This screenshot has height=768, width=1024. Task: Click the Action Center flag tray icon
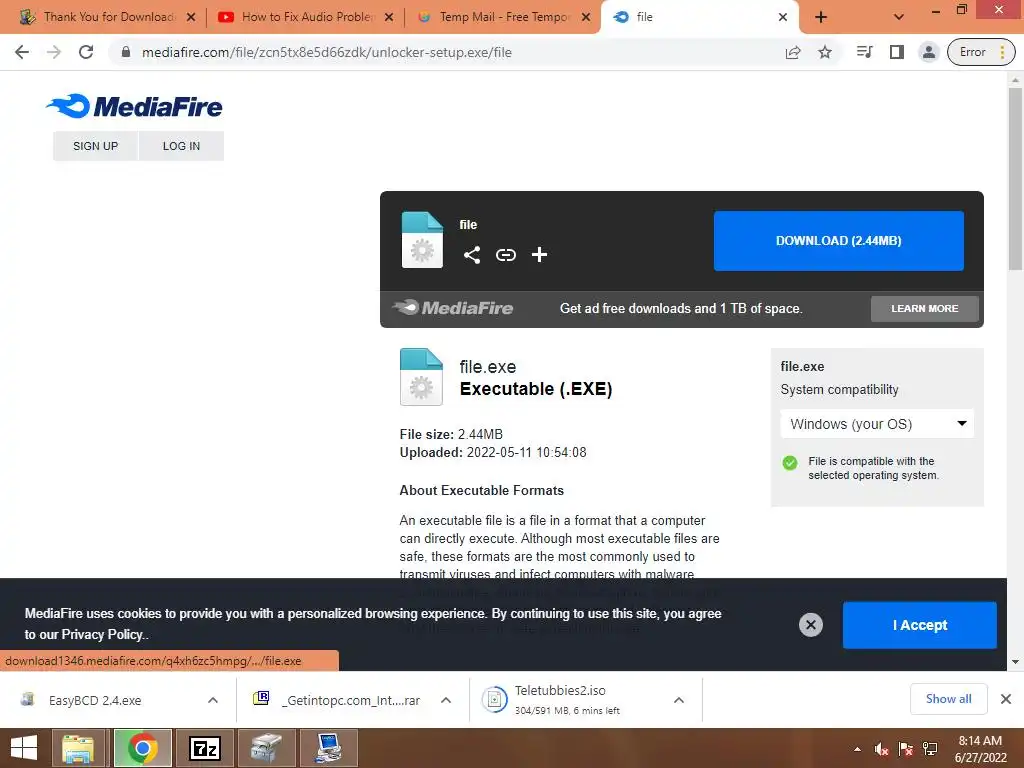[906, 749]
